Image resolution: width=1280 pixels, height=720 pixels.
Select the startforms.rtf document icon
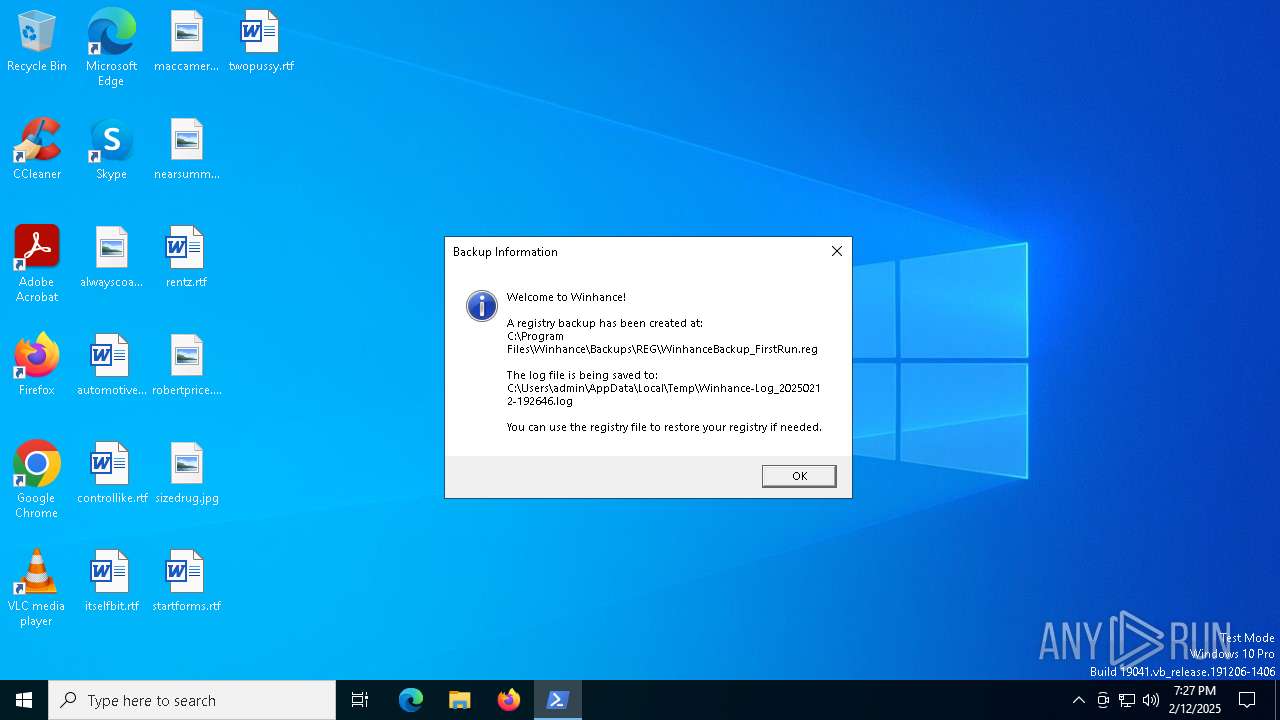pos(186,581)
